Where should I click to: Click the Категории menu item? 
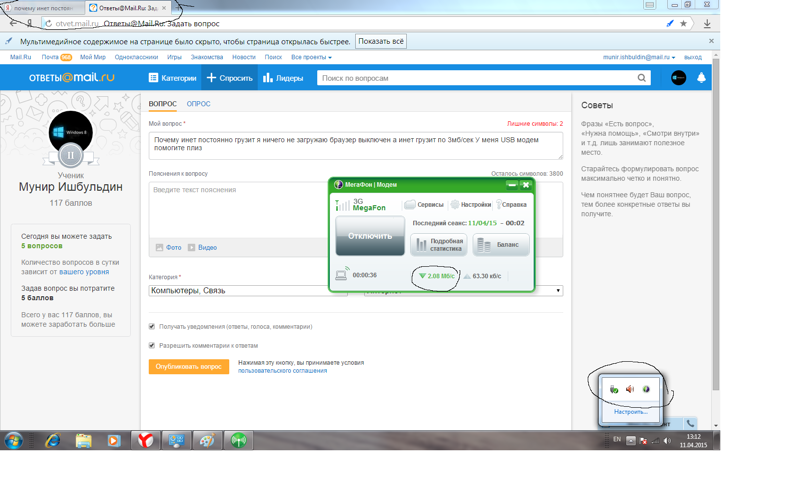pos(172,78)
